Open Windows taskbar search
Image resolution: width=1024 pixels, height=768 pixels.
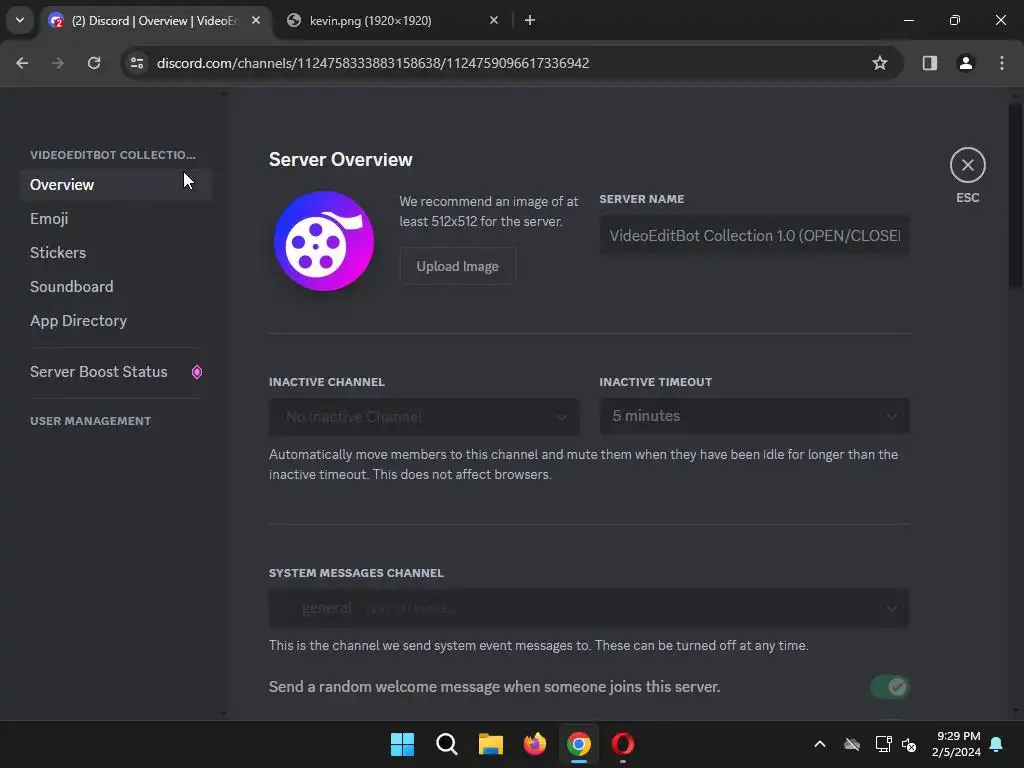pos(447,744)
